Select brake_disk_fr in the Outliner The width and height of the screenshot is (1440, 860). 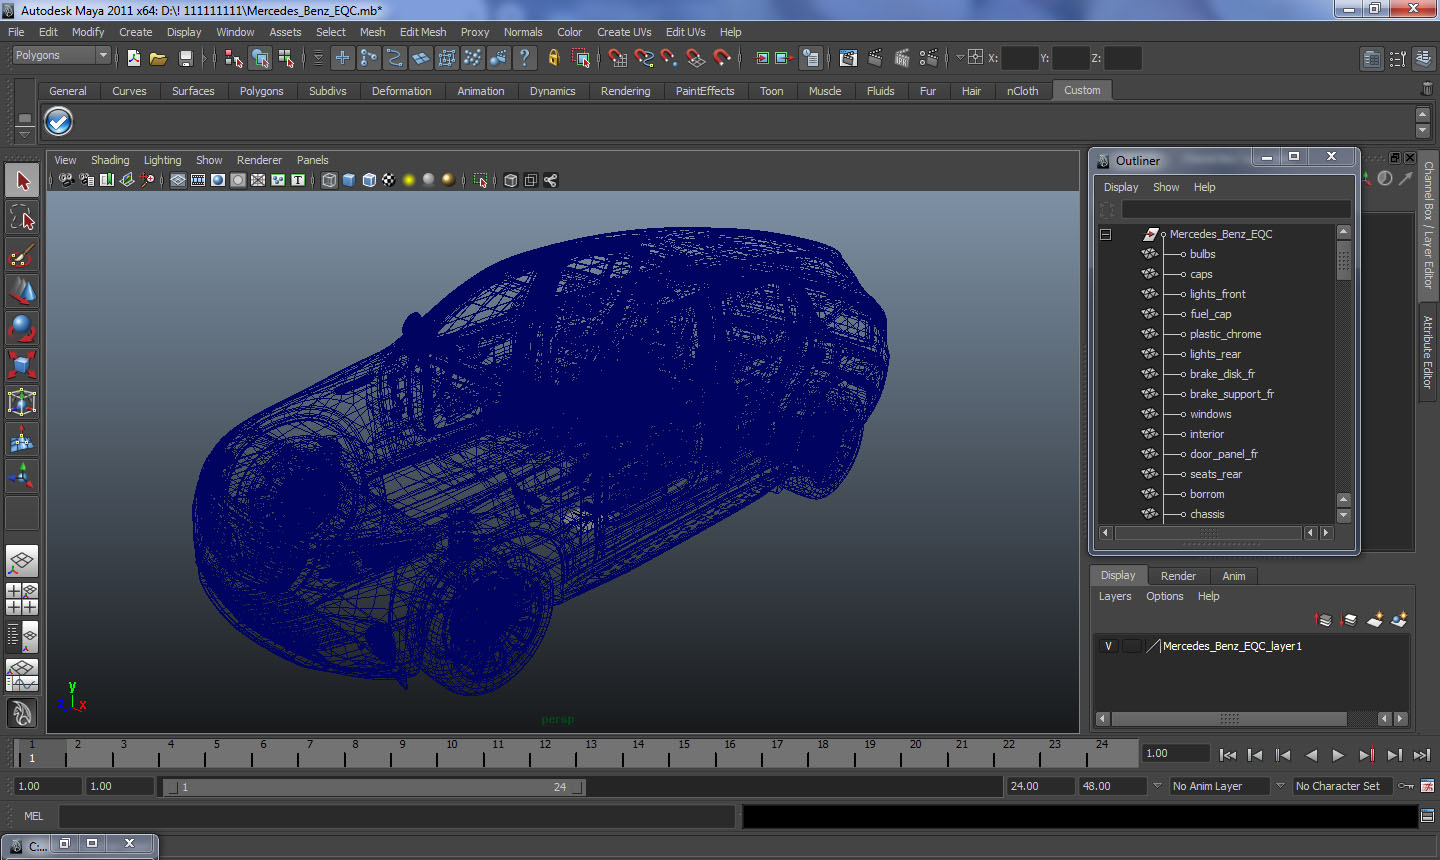point(1222,374)
